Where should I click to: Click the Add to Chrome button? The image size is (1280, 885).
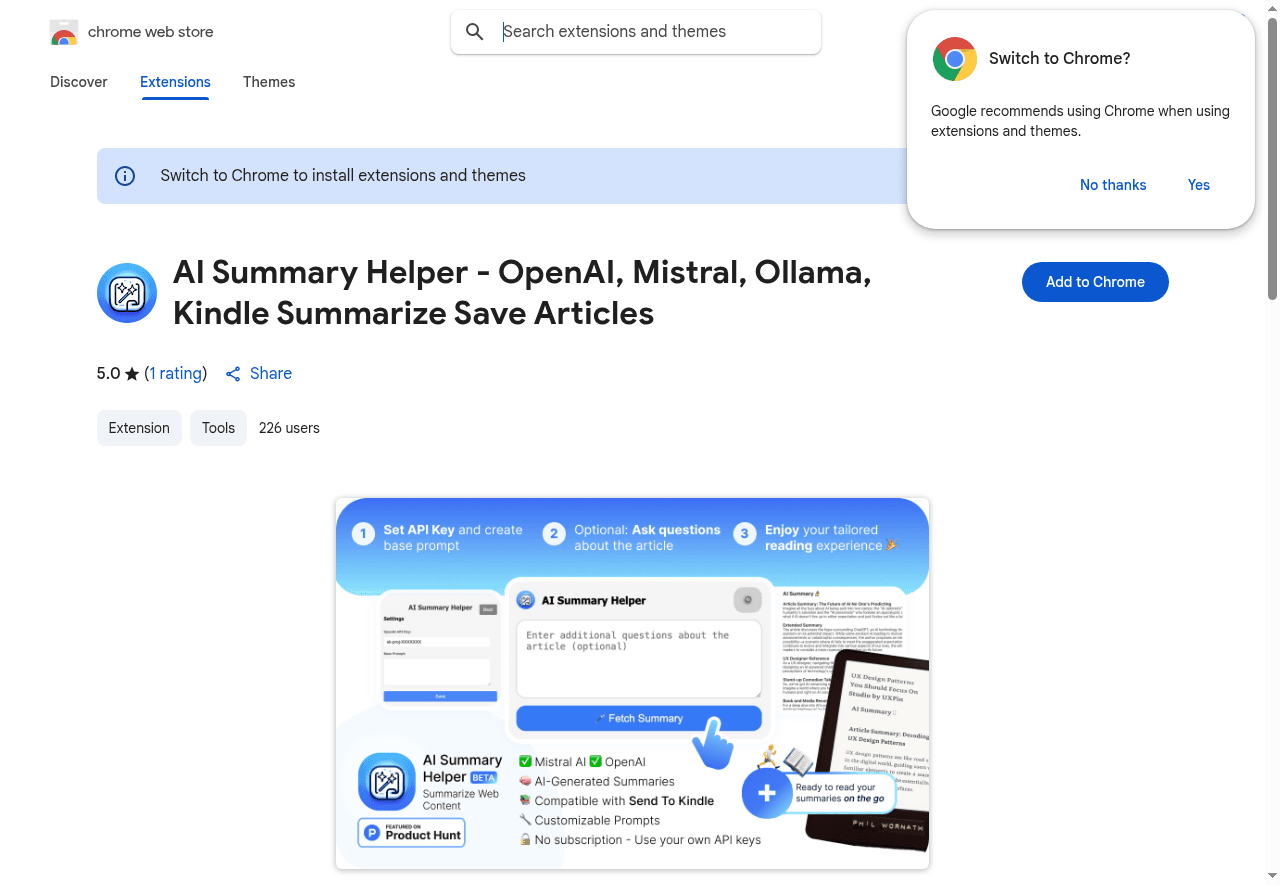pos(1095,282)
